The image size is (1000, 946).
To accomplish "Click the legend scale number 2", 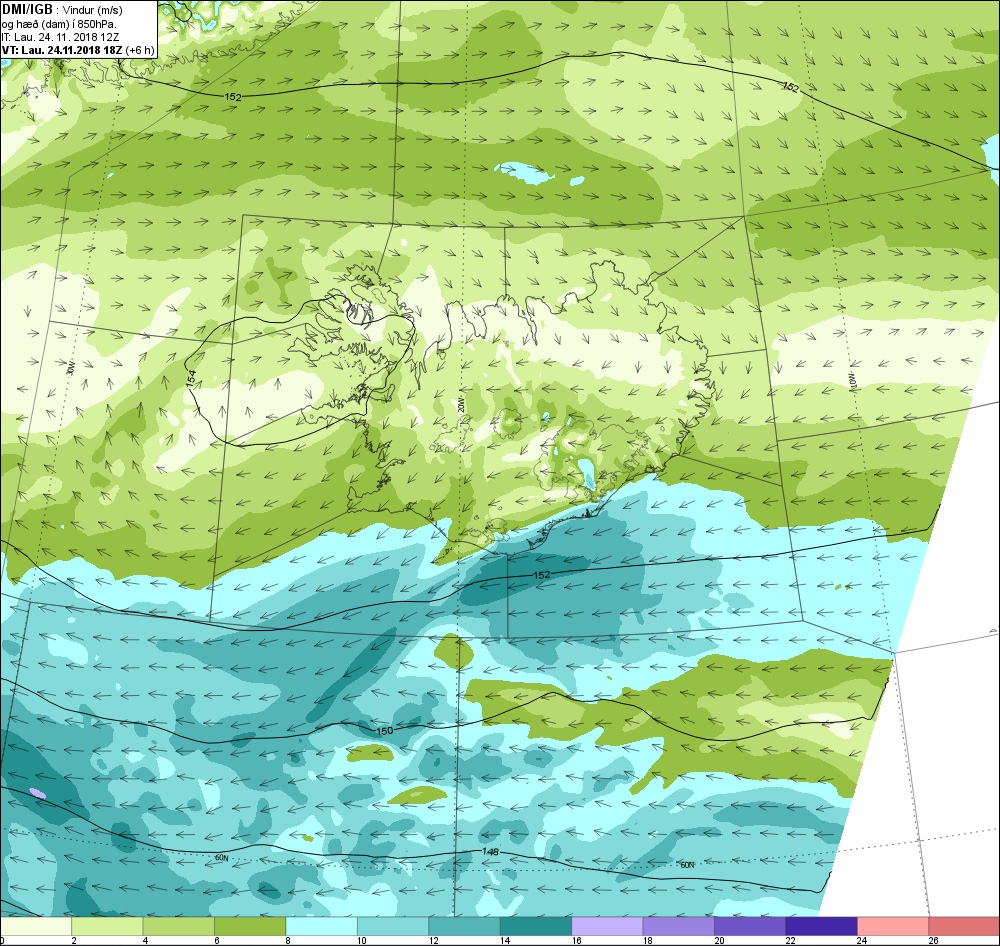I will (x=74, y=940).
